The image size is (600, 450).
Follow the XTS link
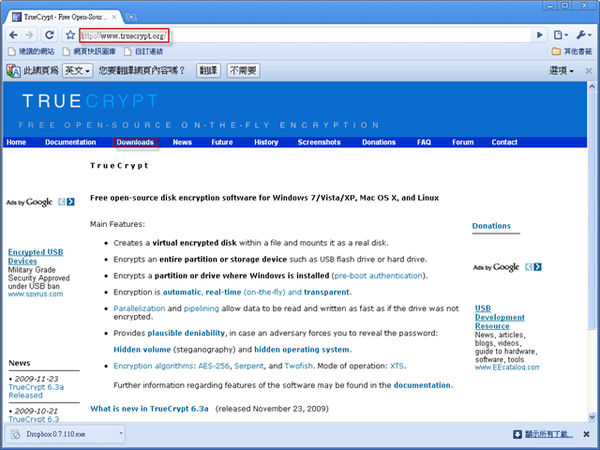coord(396,366)
